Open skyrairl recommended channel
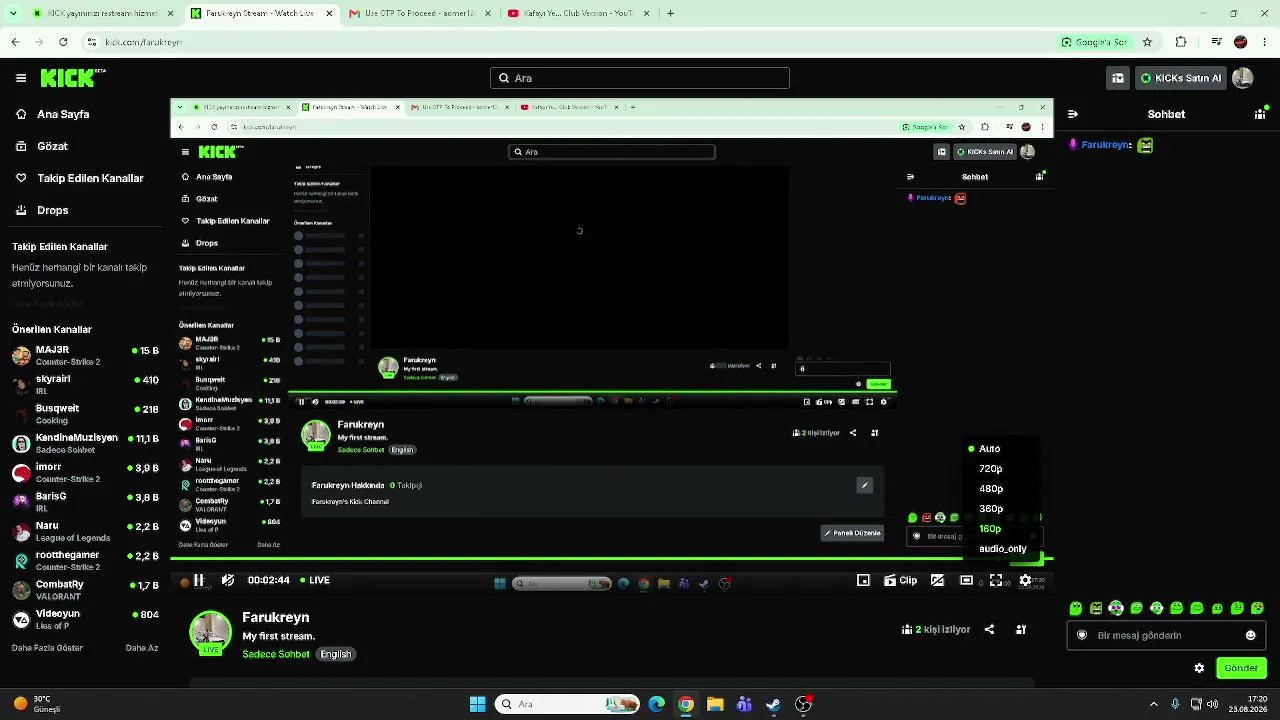The height and width of the screenshot is (720, 1280). click(x=85, y=385)
